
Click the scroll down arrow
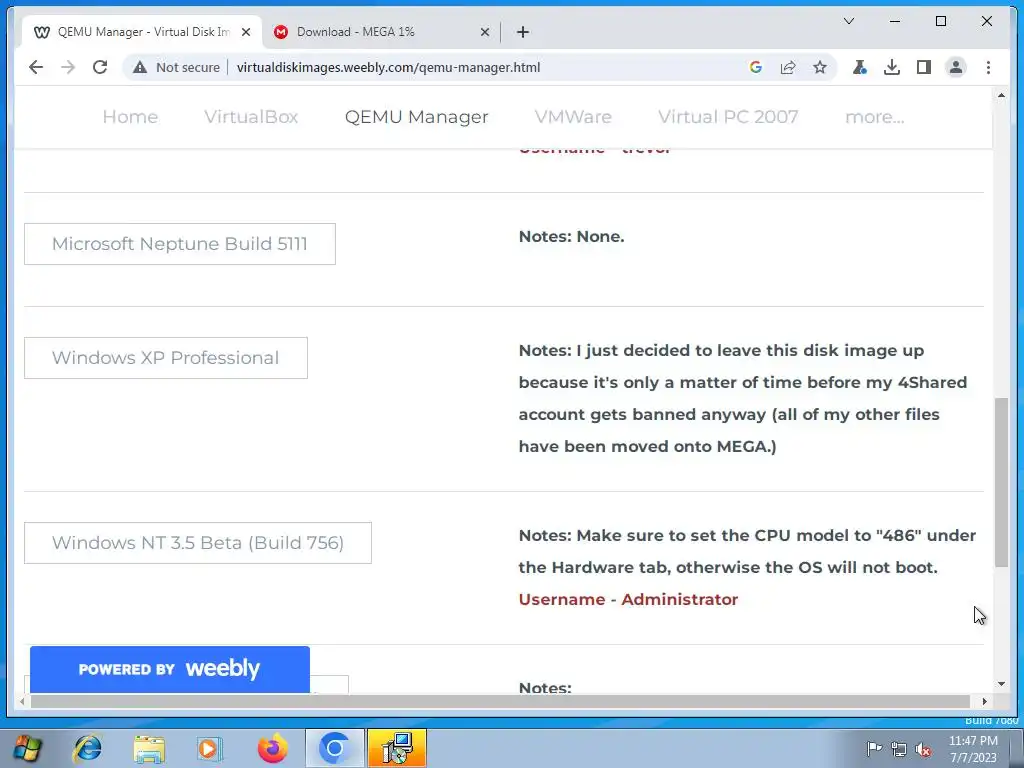(x=1001, y=684)
